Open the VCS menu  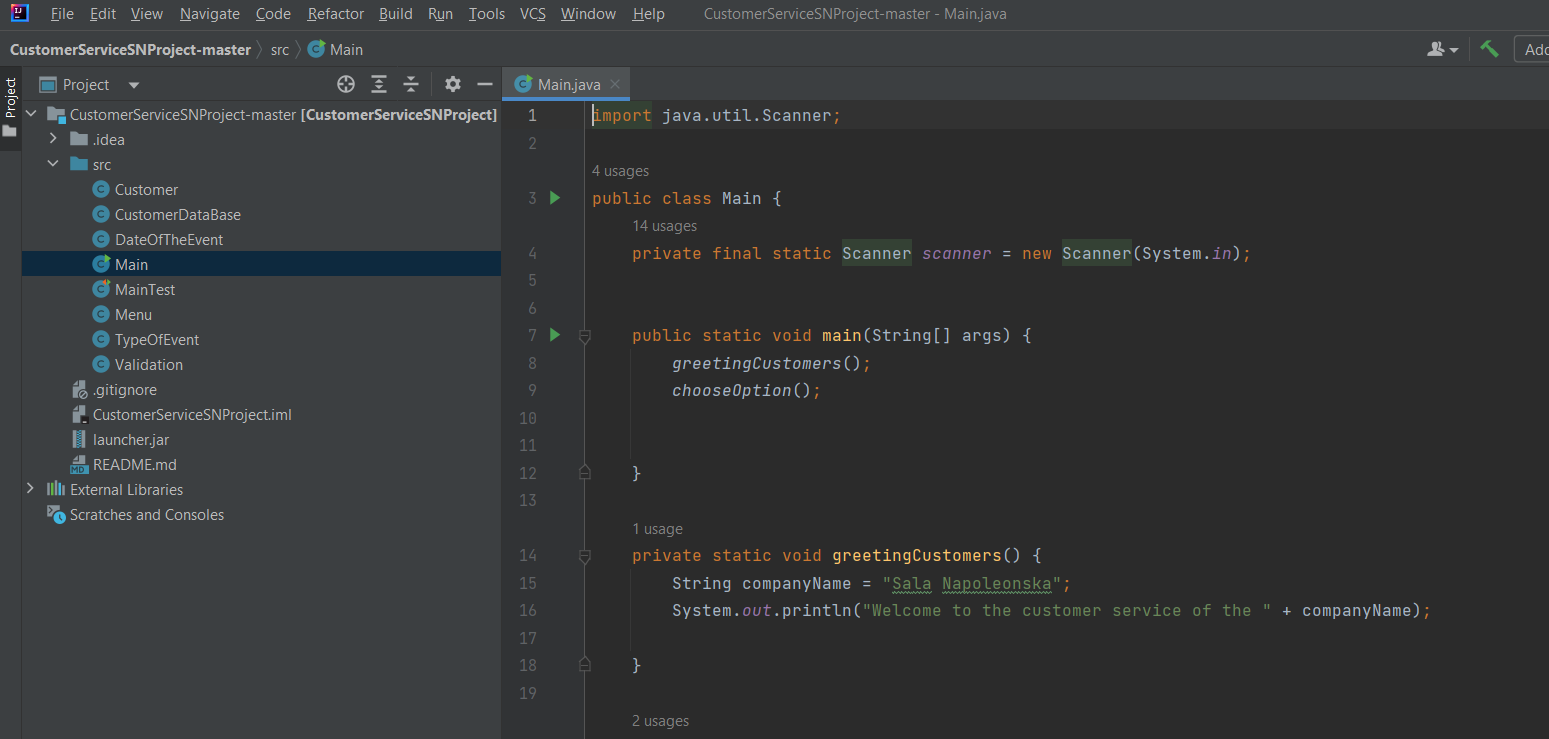(532, 14)
